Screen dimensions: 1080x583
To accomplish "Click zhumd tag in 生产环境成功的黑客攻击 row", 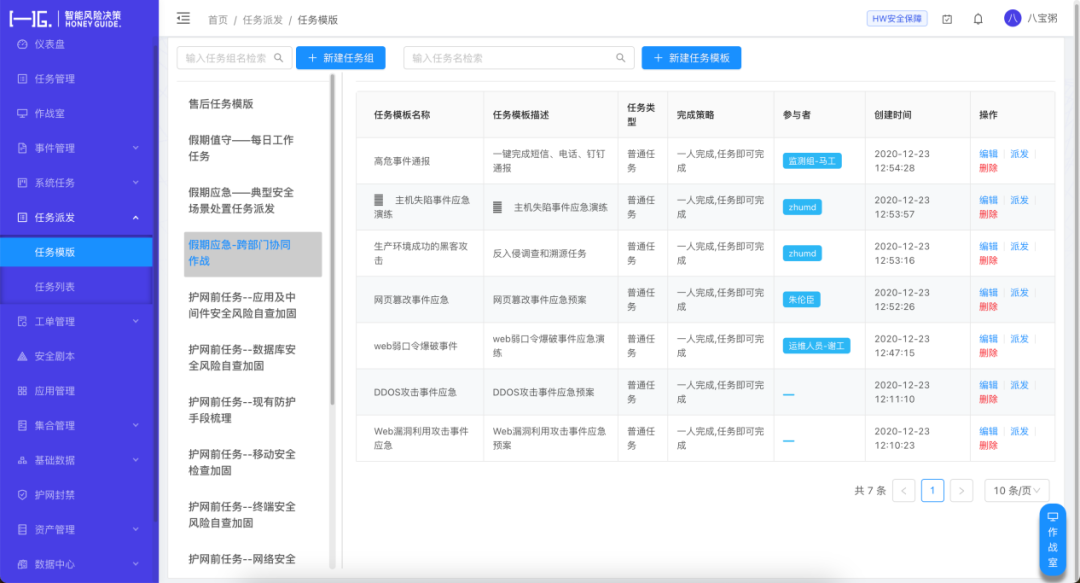I will pyautogui.click(x=802, y=254).
